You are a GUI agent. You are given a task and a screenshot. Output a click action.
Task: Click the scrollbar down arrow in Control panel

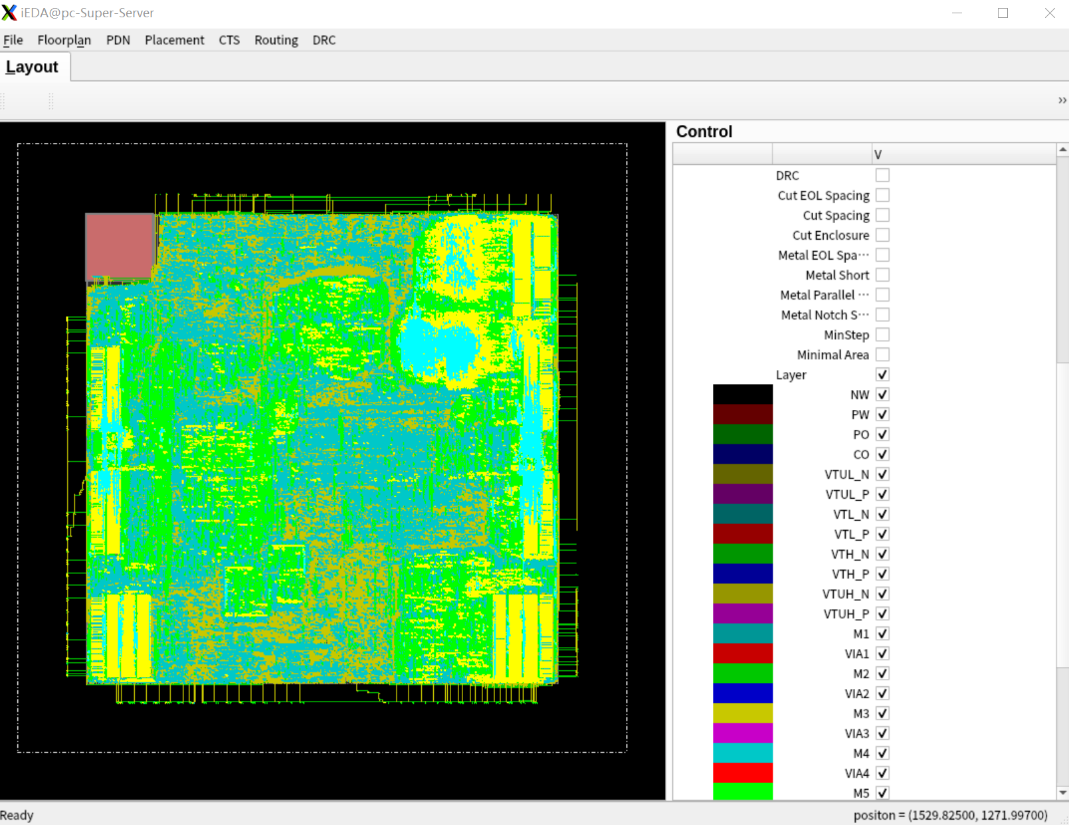pyautogui.click(x=1062, y=793)
